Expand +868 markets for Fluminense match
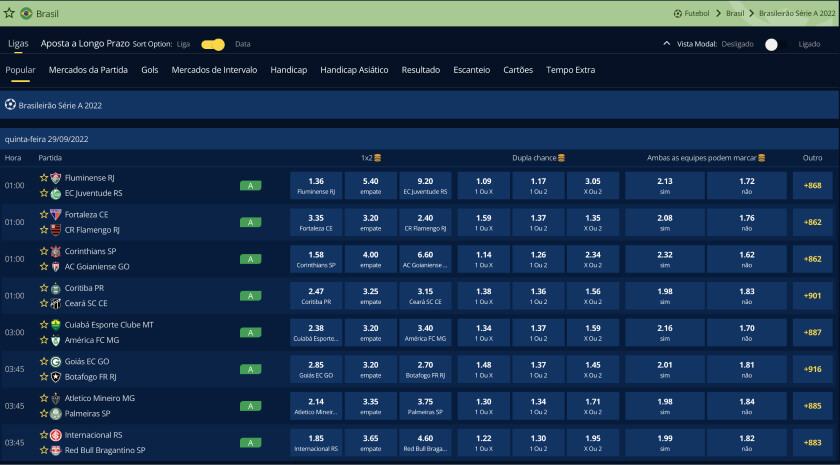This screenshot has width=840, height=465. [x=812, y=185]
